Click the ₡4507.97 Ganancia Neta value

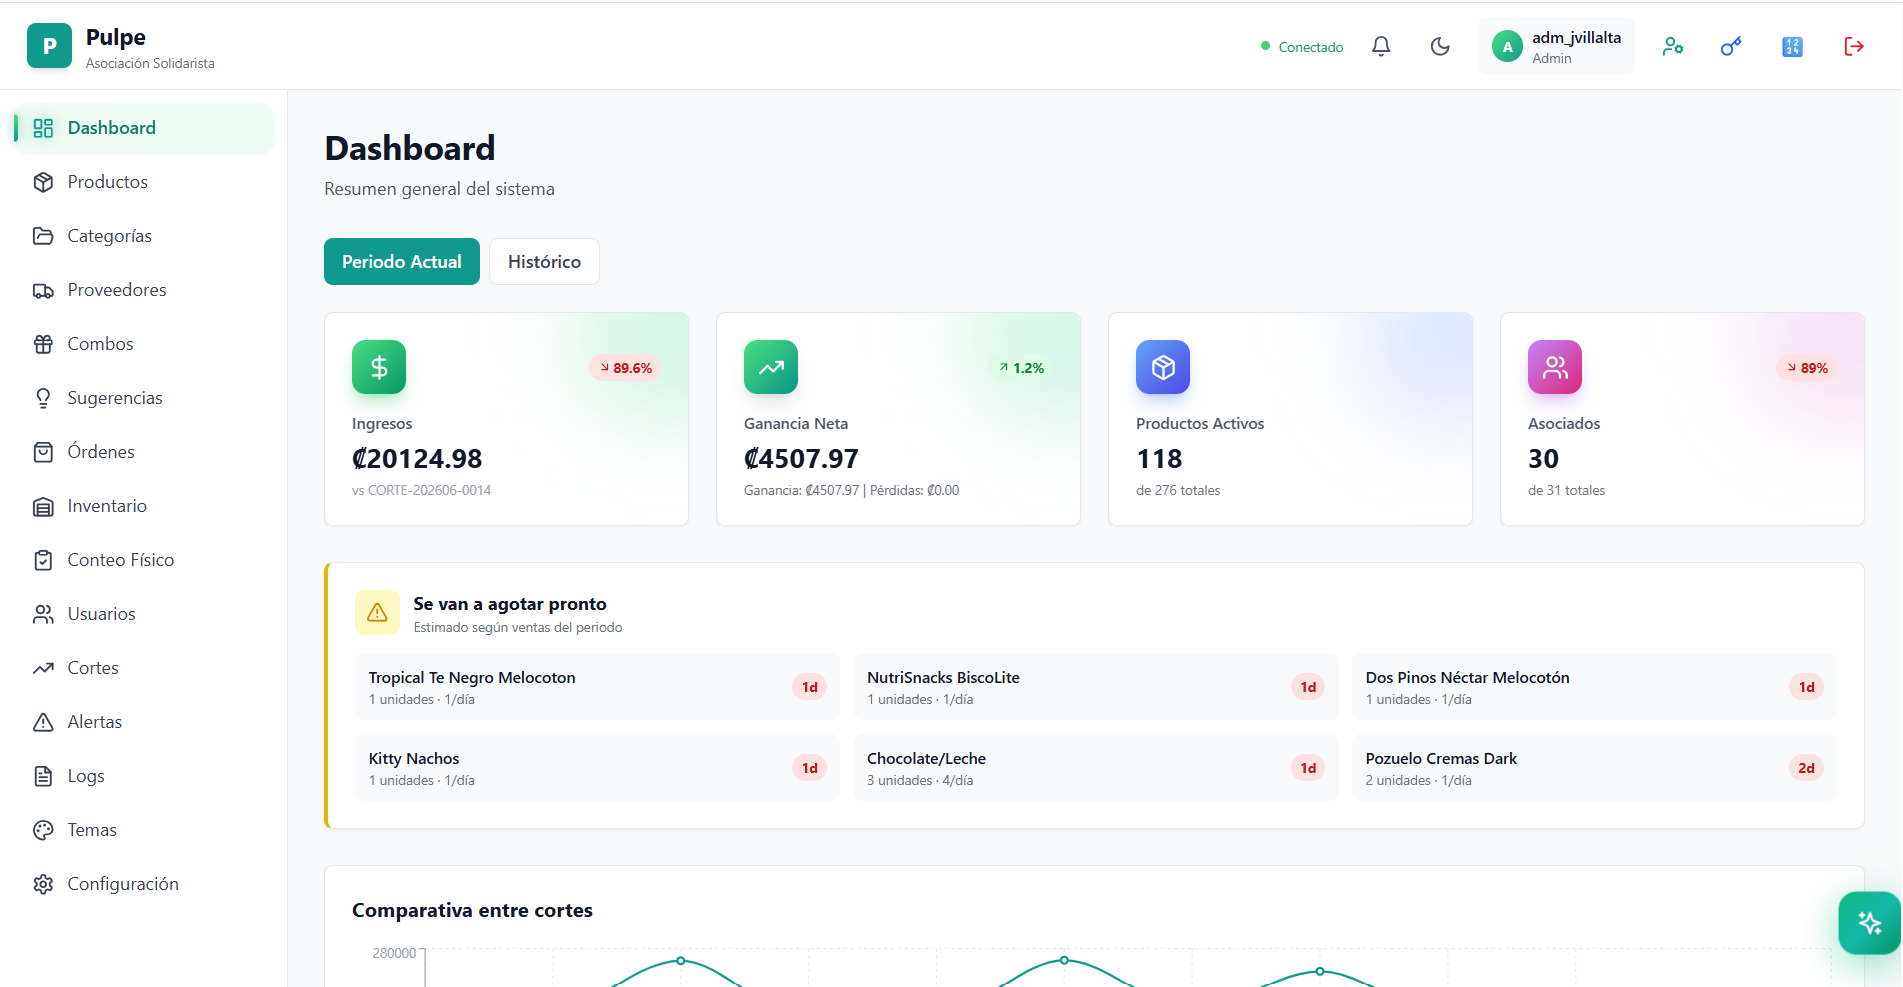[x=801, y=458]
